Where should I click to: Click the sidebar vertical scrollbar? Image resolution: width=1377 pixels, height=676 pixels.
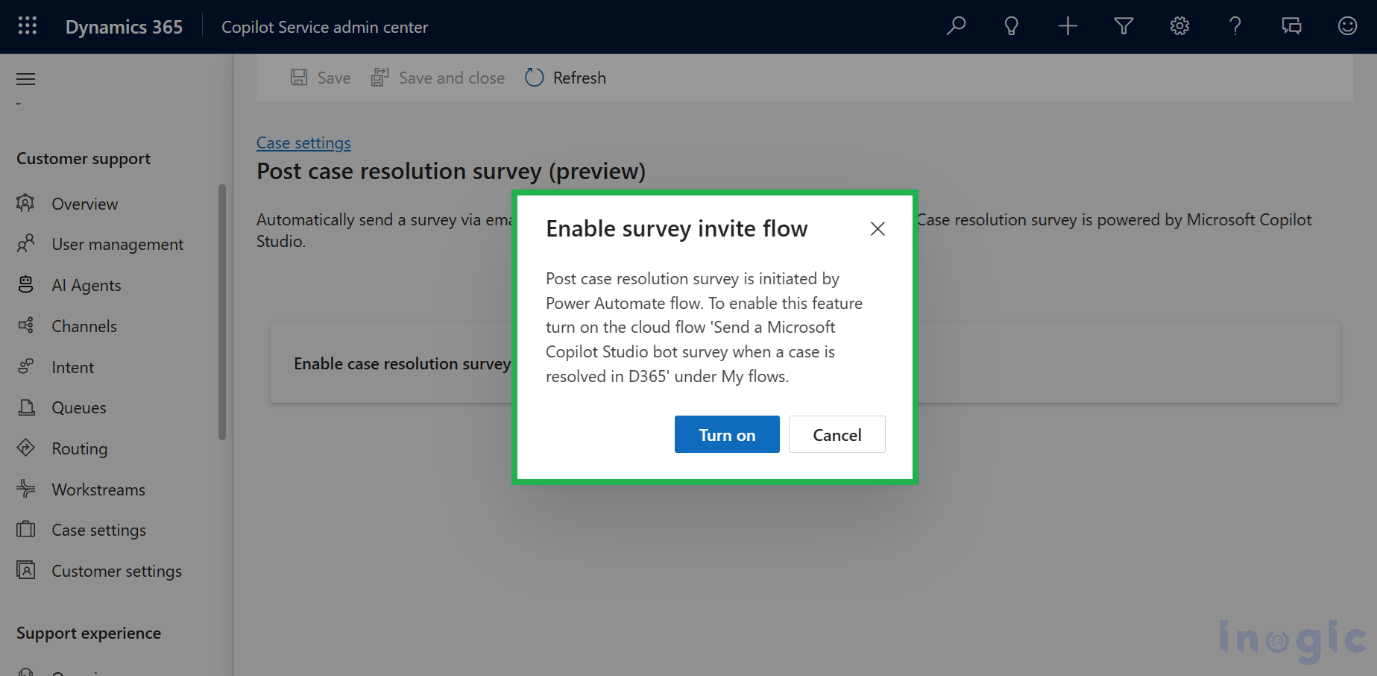pos(222,310)
